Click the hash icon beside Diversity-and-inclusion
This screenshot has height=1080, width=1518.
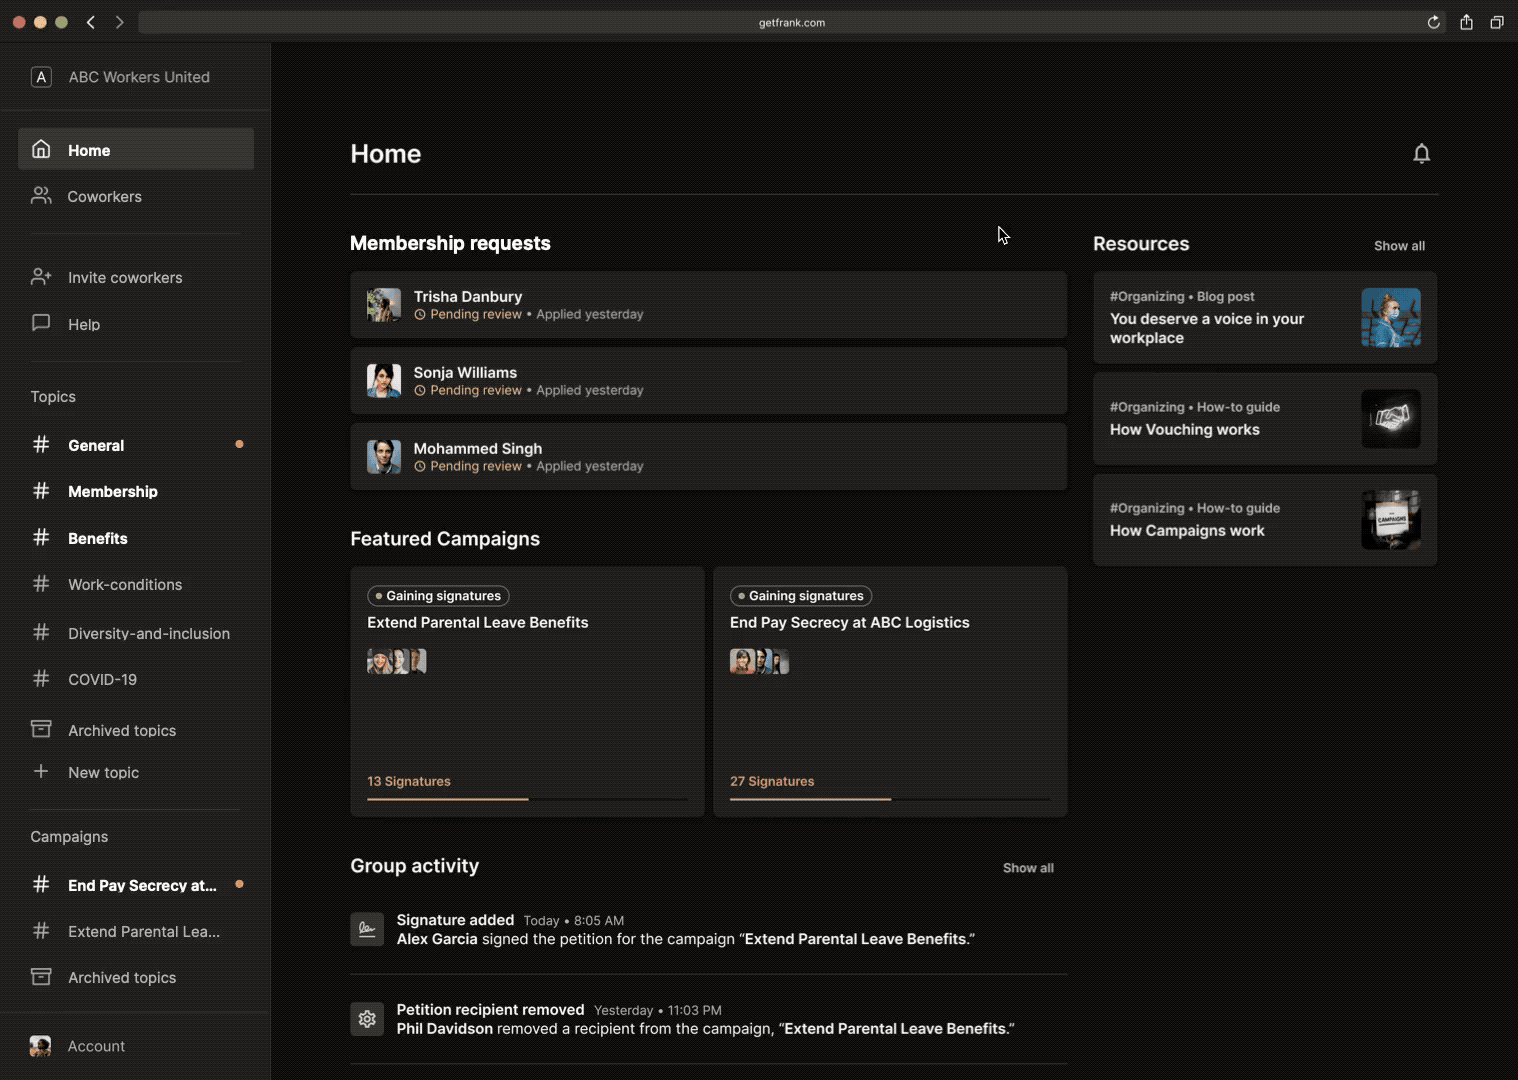[41, 632]
